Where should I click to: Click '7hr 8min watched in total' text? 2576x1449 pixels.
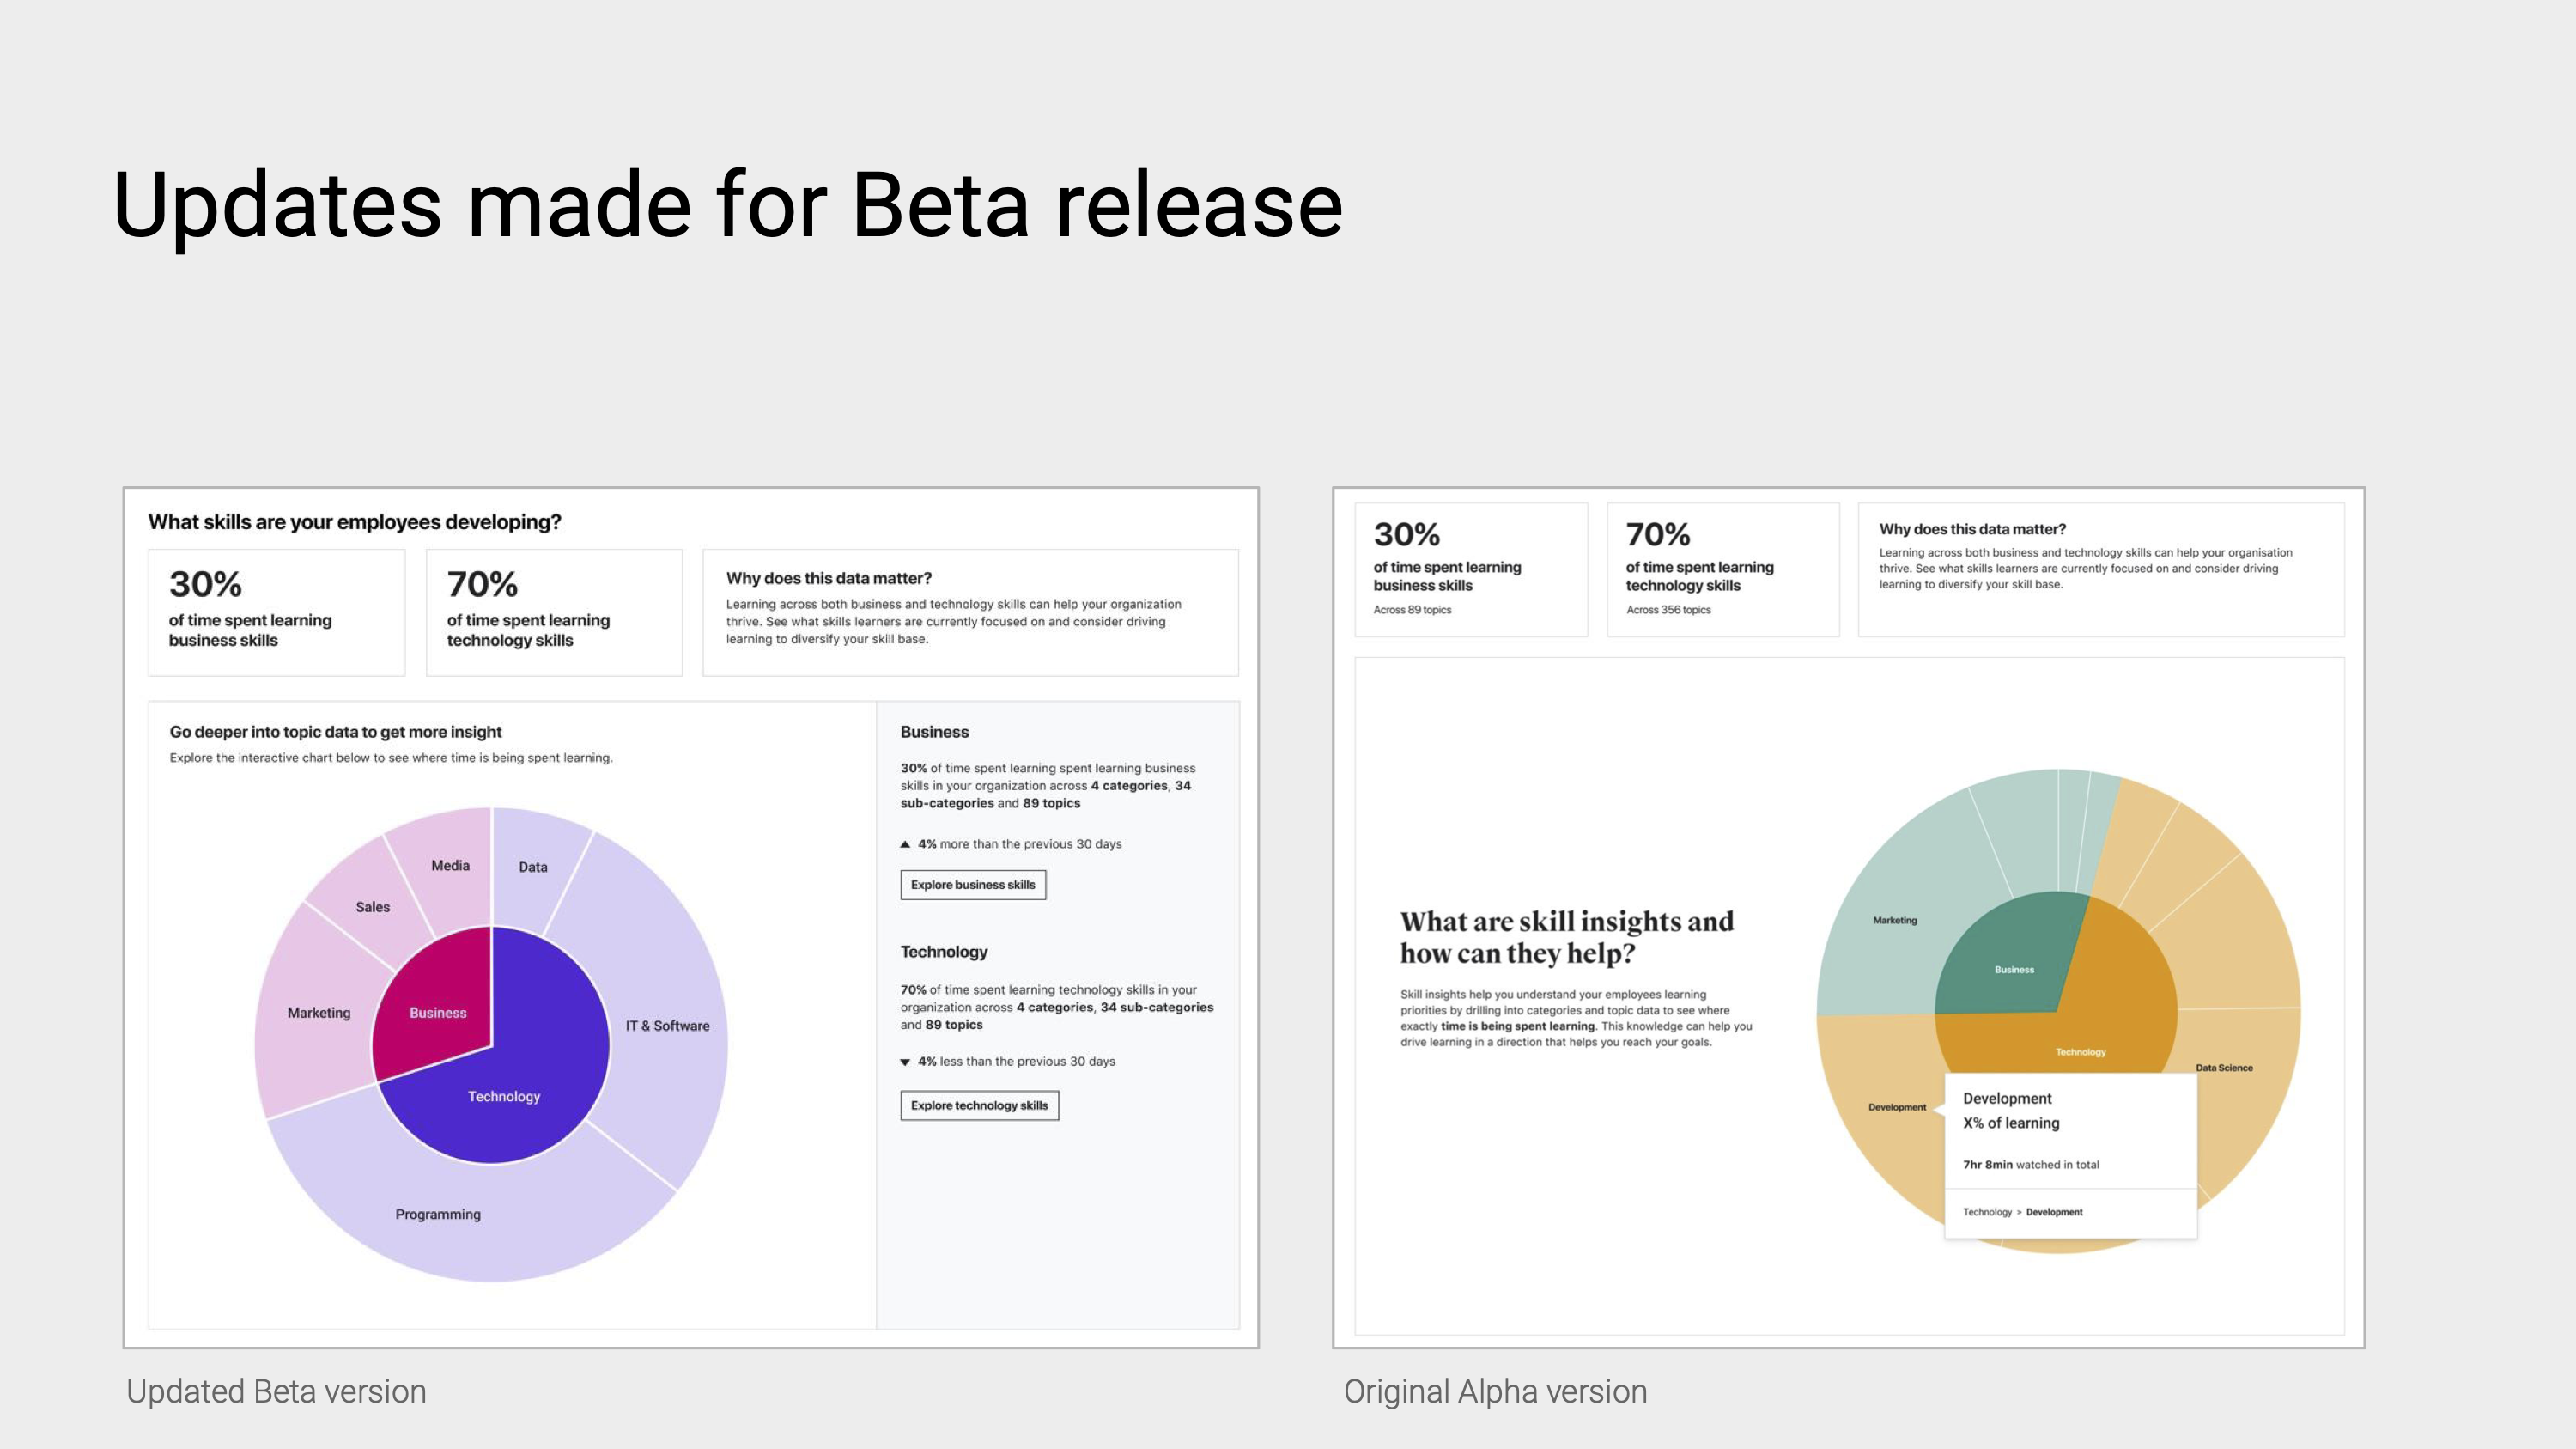2030,1165
